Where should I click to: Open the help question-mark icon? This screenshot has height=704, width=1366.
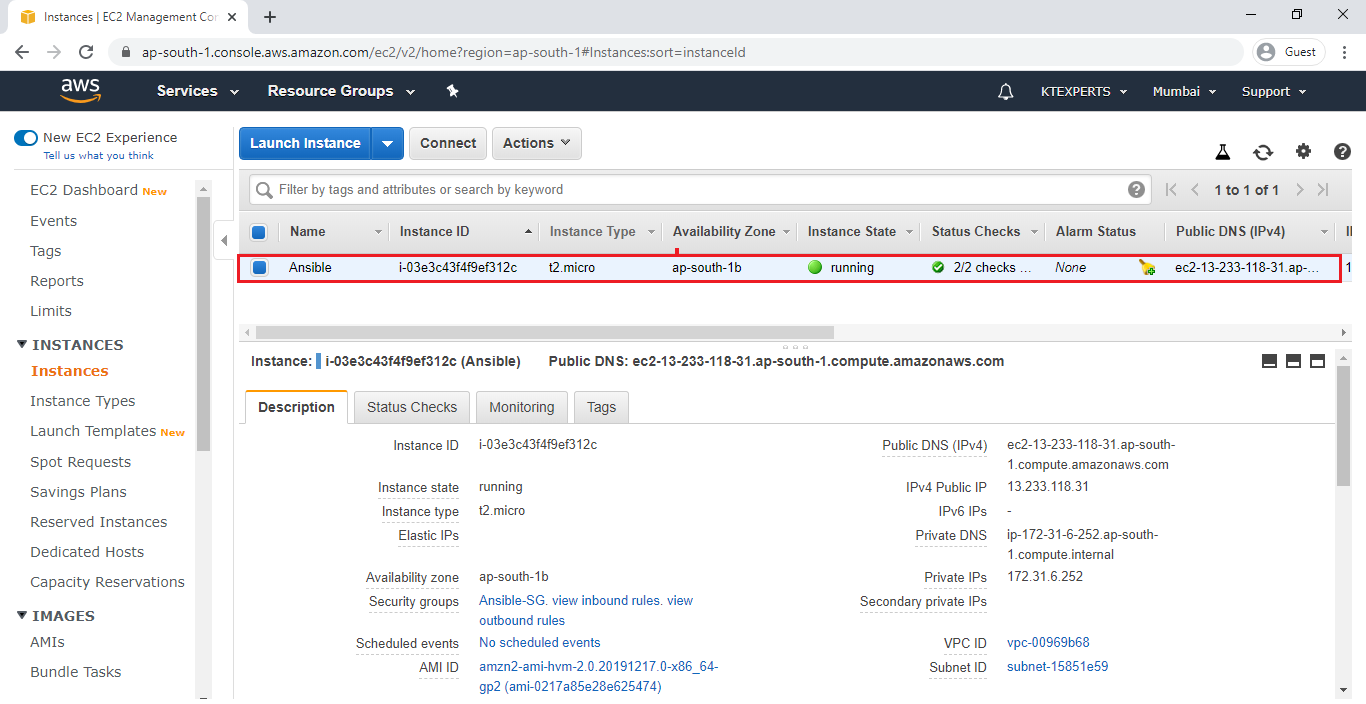point(1341,151)
